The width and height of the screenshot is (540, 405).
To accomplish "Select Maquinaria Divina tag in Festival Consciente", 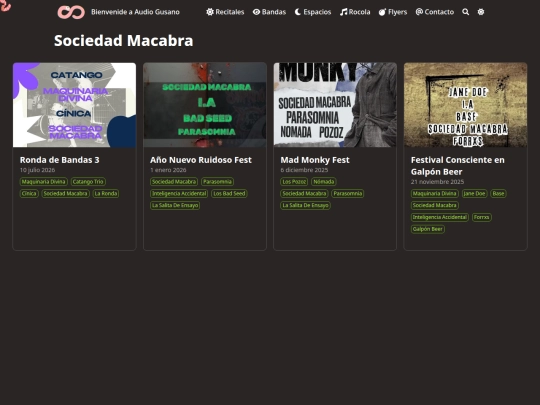I will coord(435,194).
